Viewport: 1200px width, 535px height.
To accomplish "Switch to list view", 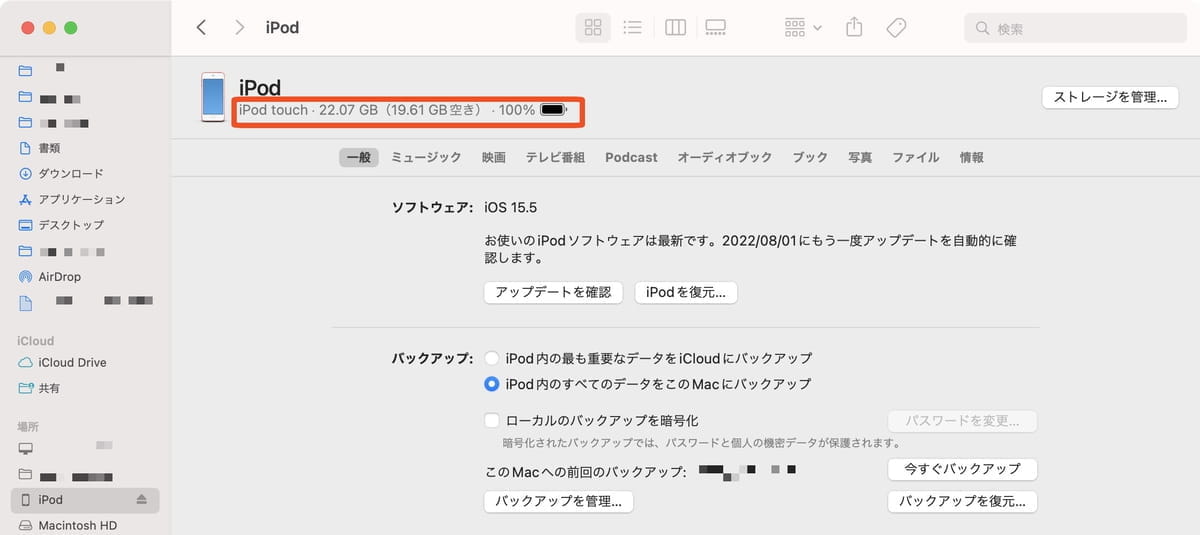I will pyautogui.click(x=632, y=28).
